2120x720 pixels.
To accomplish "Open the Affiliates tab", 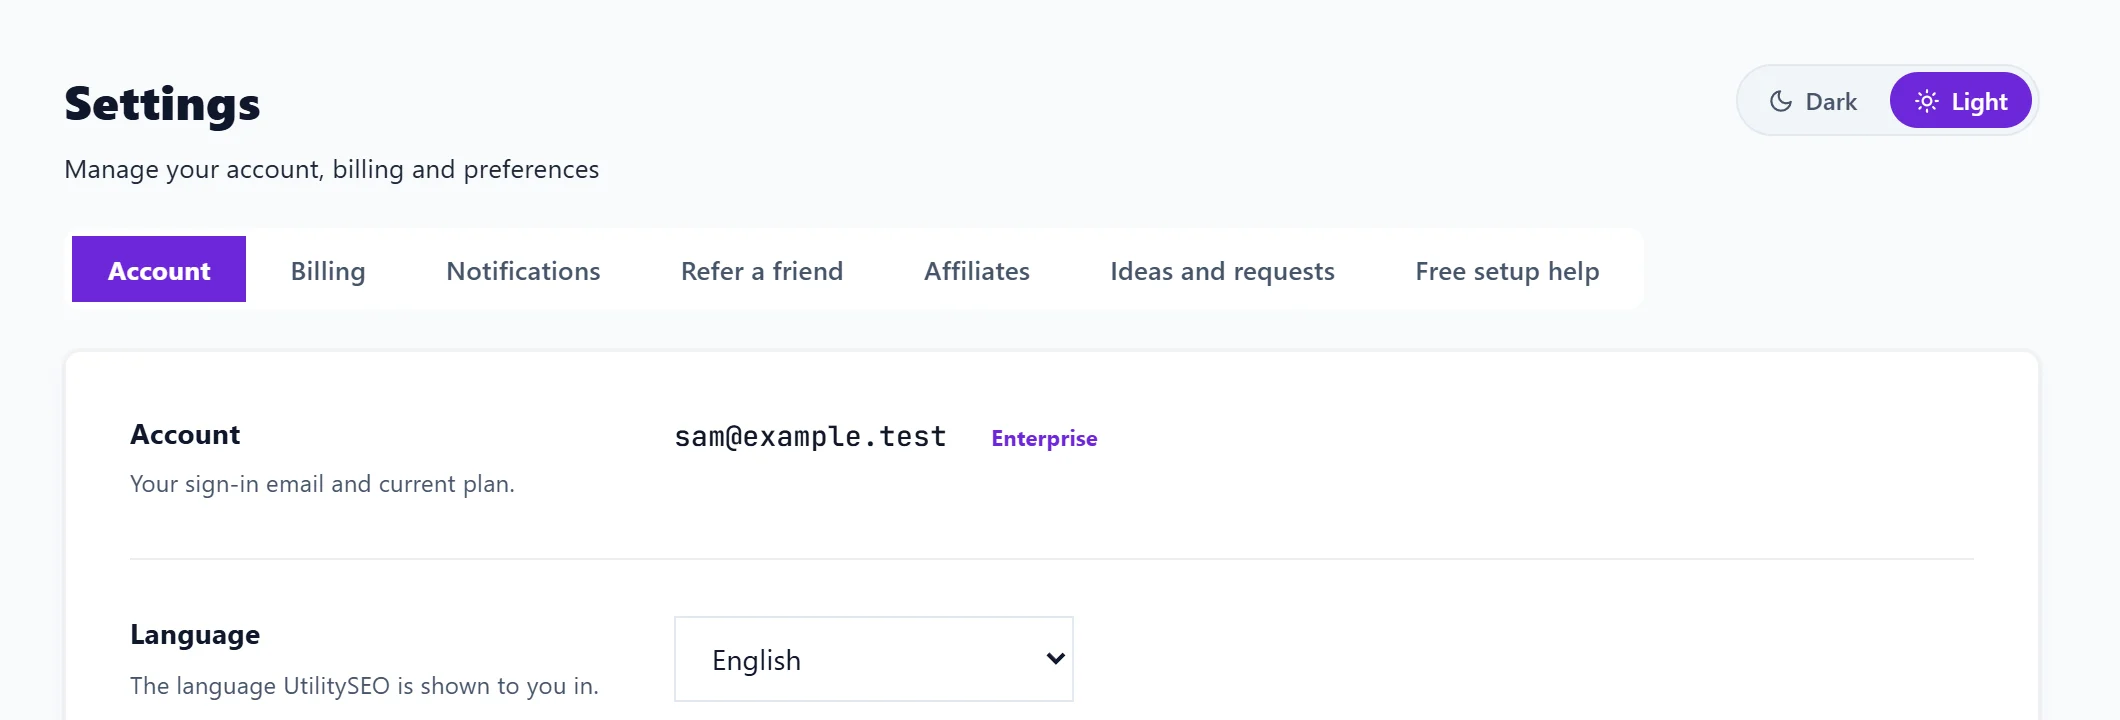I will pyautogui.click(x=977, y=270).
